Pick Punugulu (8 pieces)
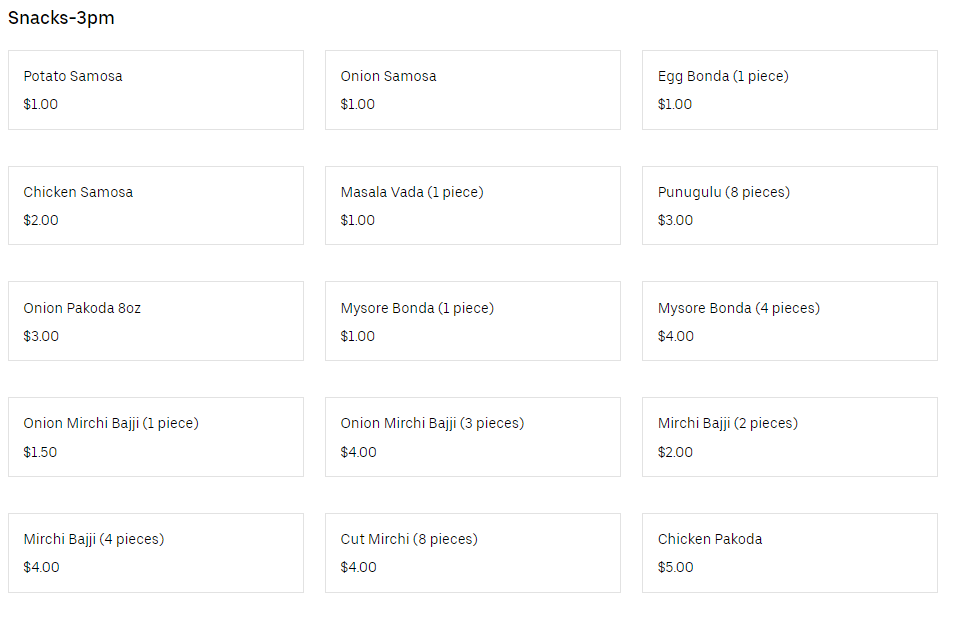Viewport: 966px width, 620px height. click(789, 205)
